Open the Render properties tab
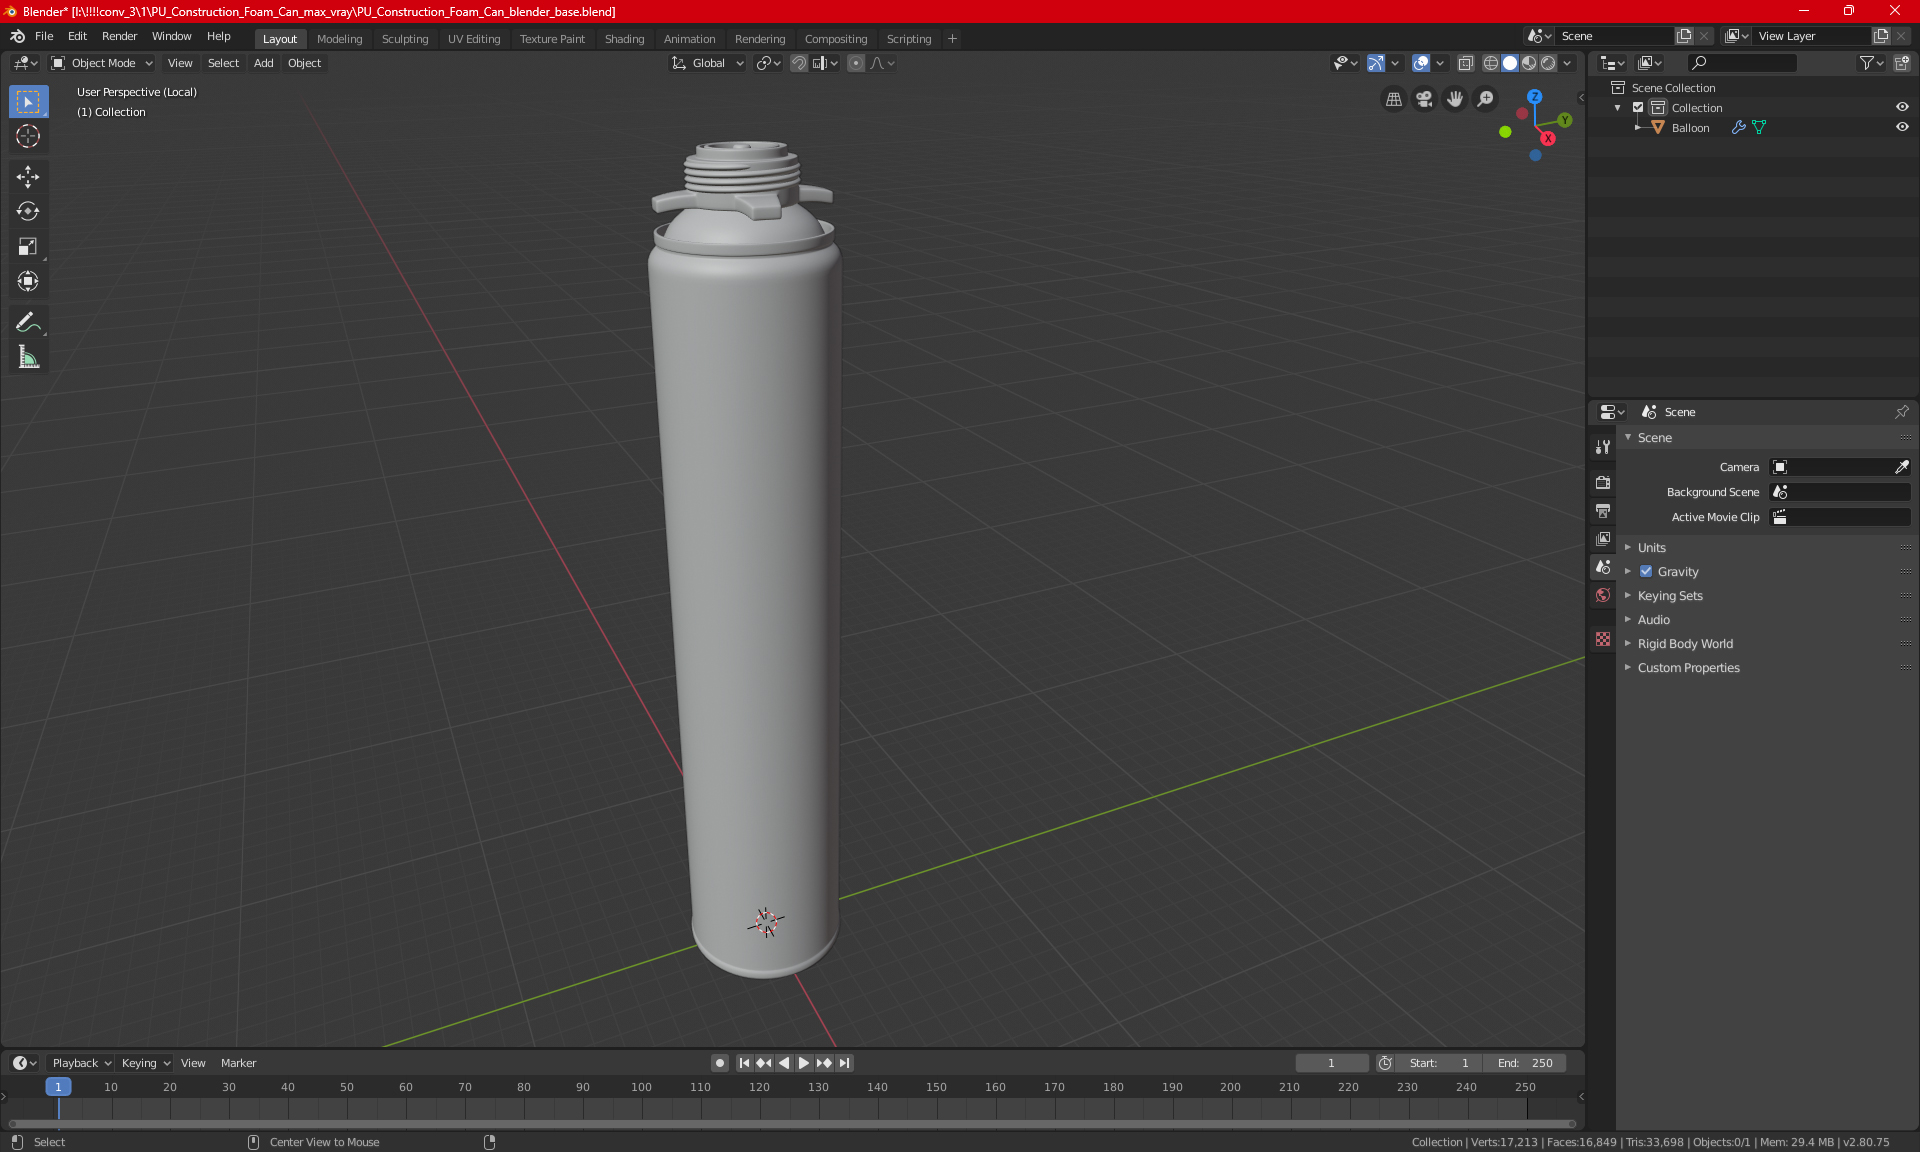1920x1152 pixels. click(1603, 482)
